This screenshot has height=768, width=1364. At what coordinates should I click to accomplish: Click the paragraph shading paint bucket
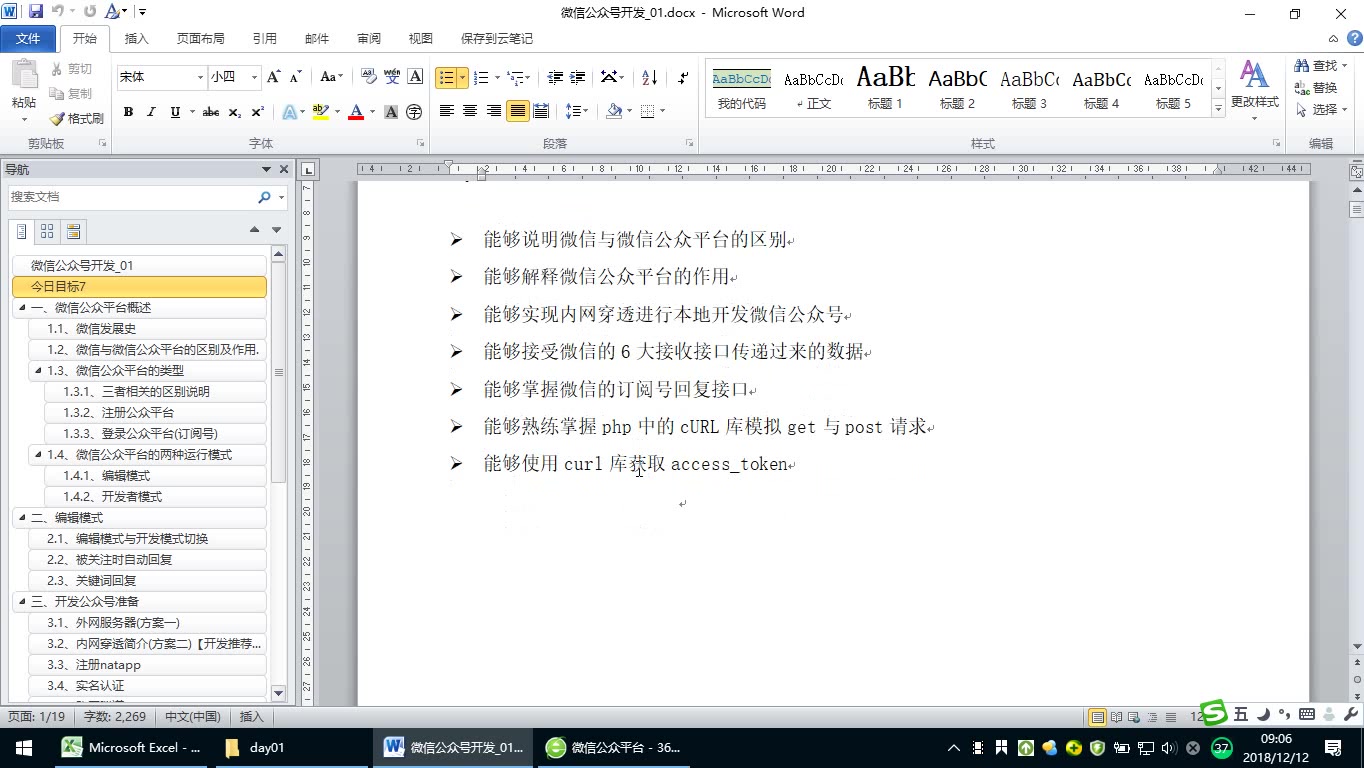(614, 111)
